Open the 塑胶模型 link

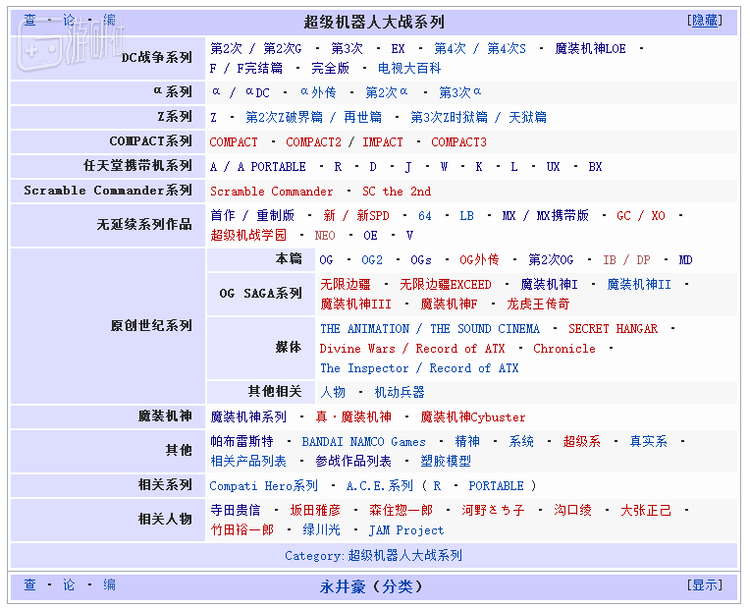point(445,461)
